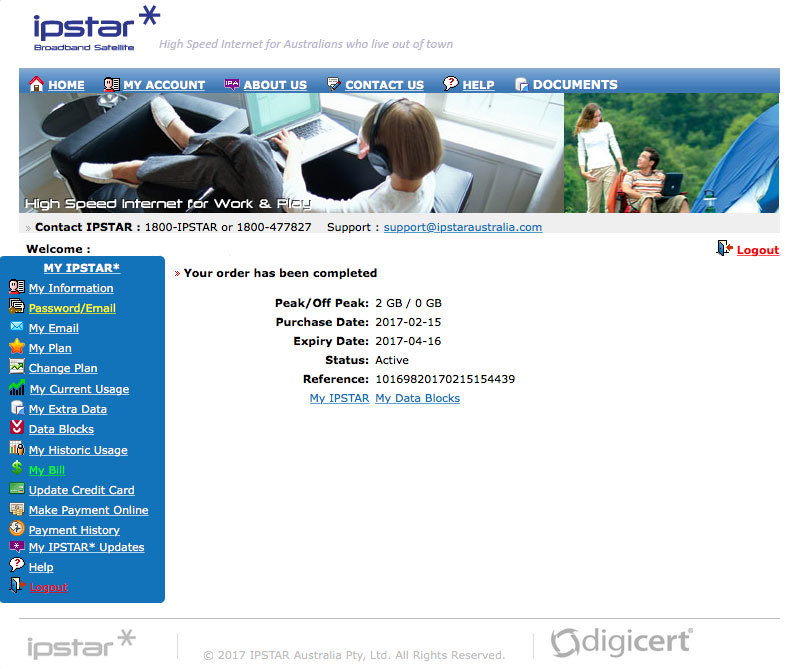The width and height of the screenshot is (797, 669).
Task: Click the red Data Blocks icon
Action: click(17, 427)
